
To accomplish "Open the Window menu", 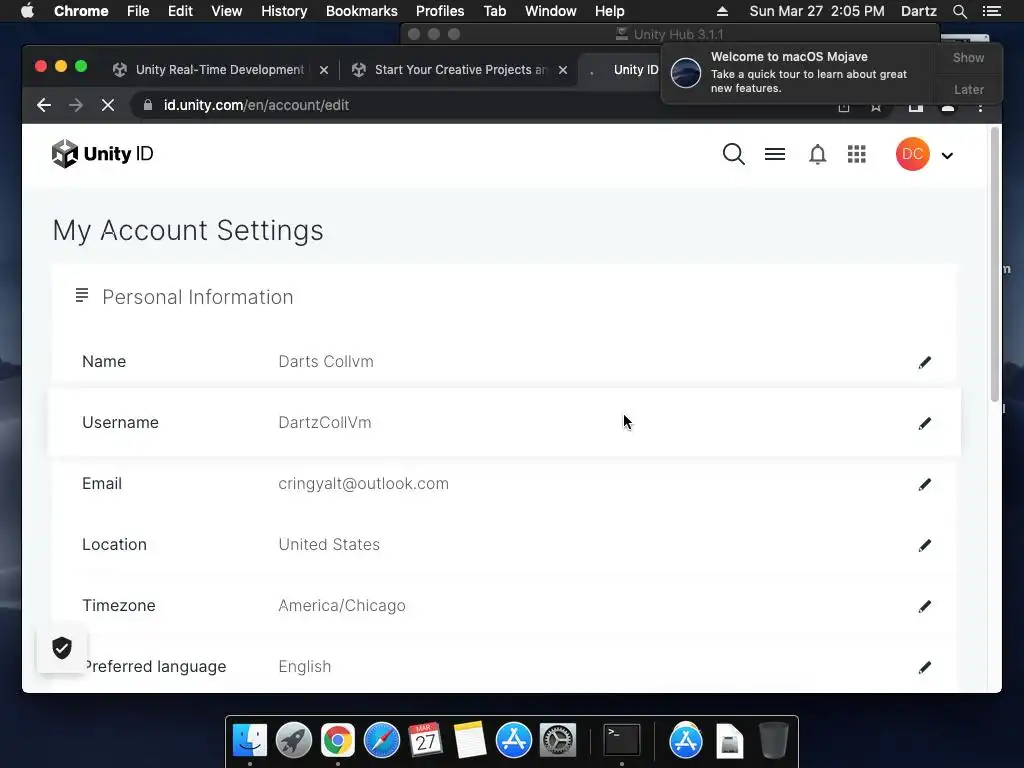I will [551, 11].
